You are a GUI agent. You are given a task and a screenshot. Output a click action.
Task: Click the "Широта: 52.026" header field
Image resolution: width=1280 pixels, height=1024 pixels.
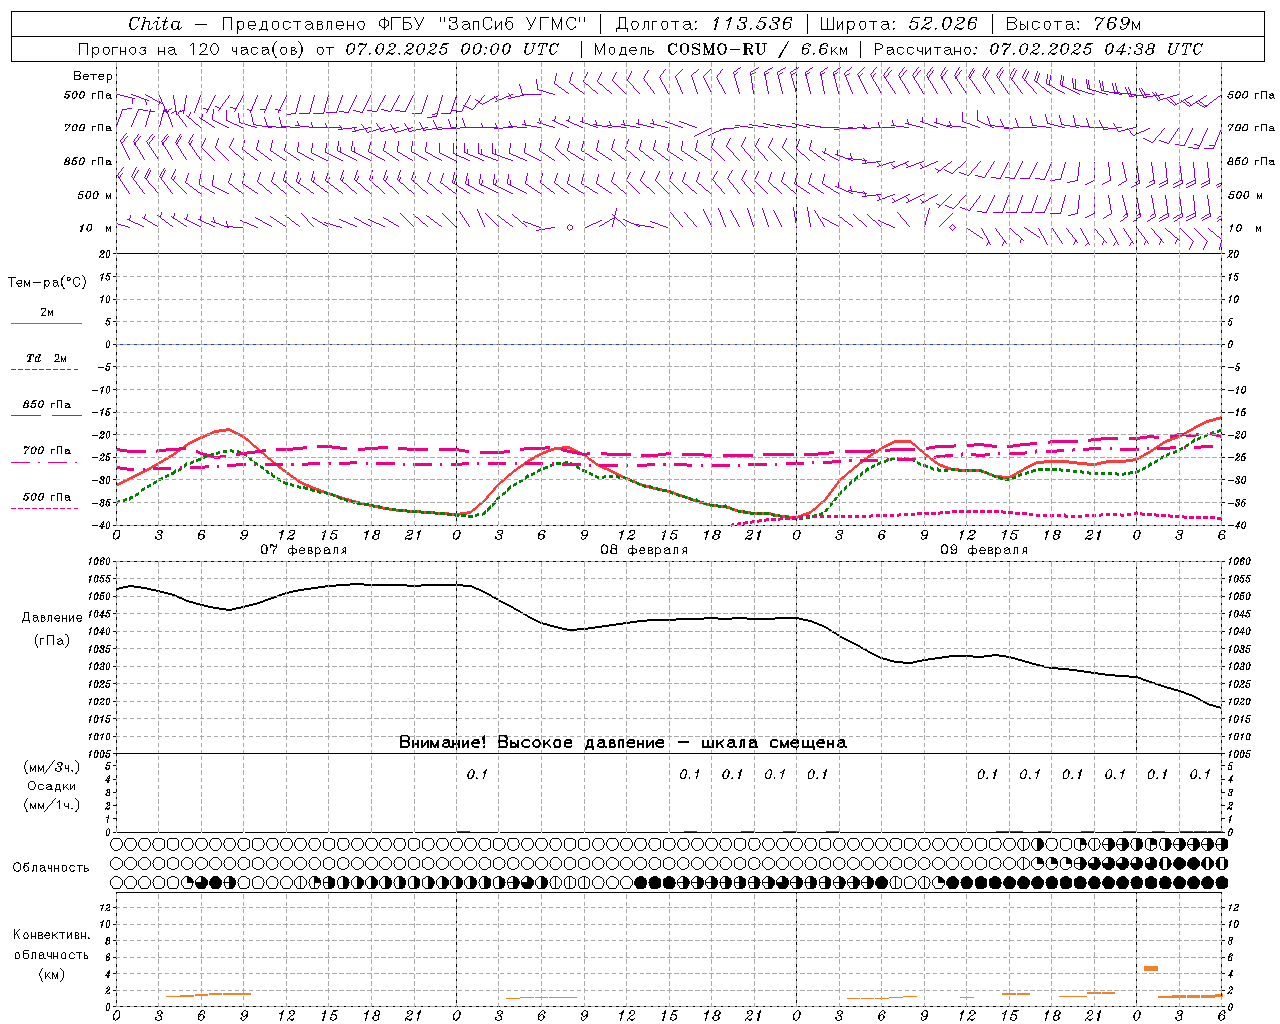899,24
